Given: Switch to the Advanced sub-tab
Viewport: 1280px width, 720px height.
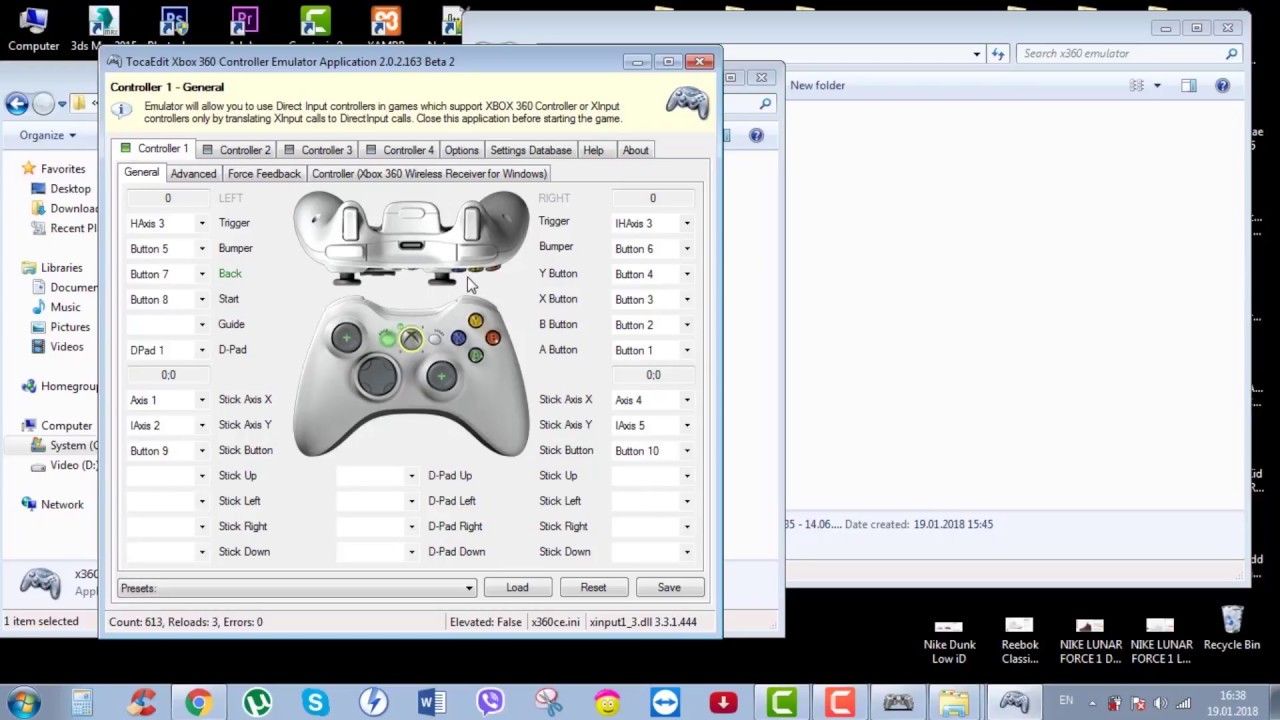Looking at the screenshot, I should (193, 174).
